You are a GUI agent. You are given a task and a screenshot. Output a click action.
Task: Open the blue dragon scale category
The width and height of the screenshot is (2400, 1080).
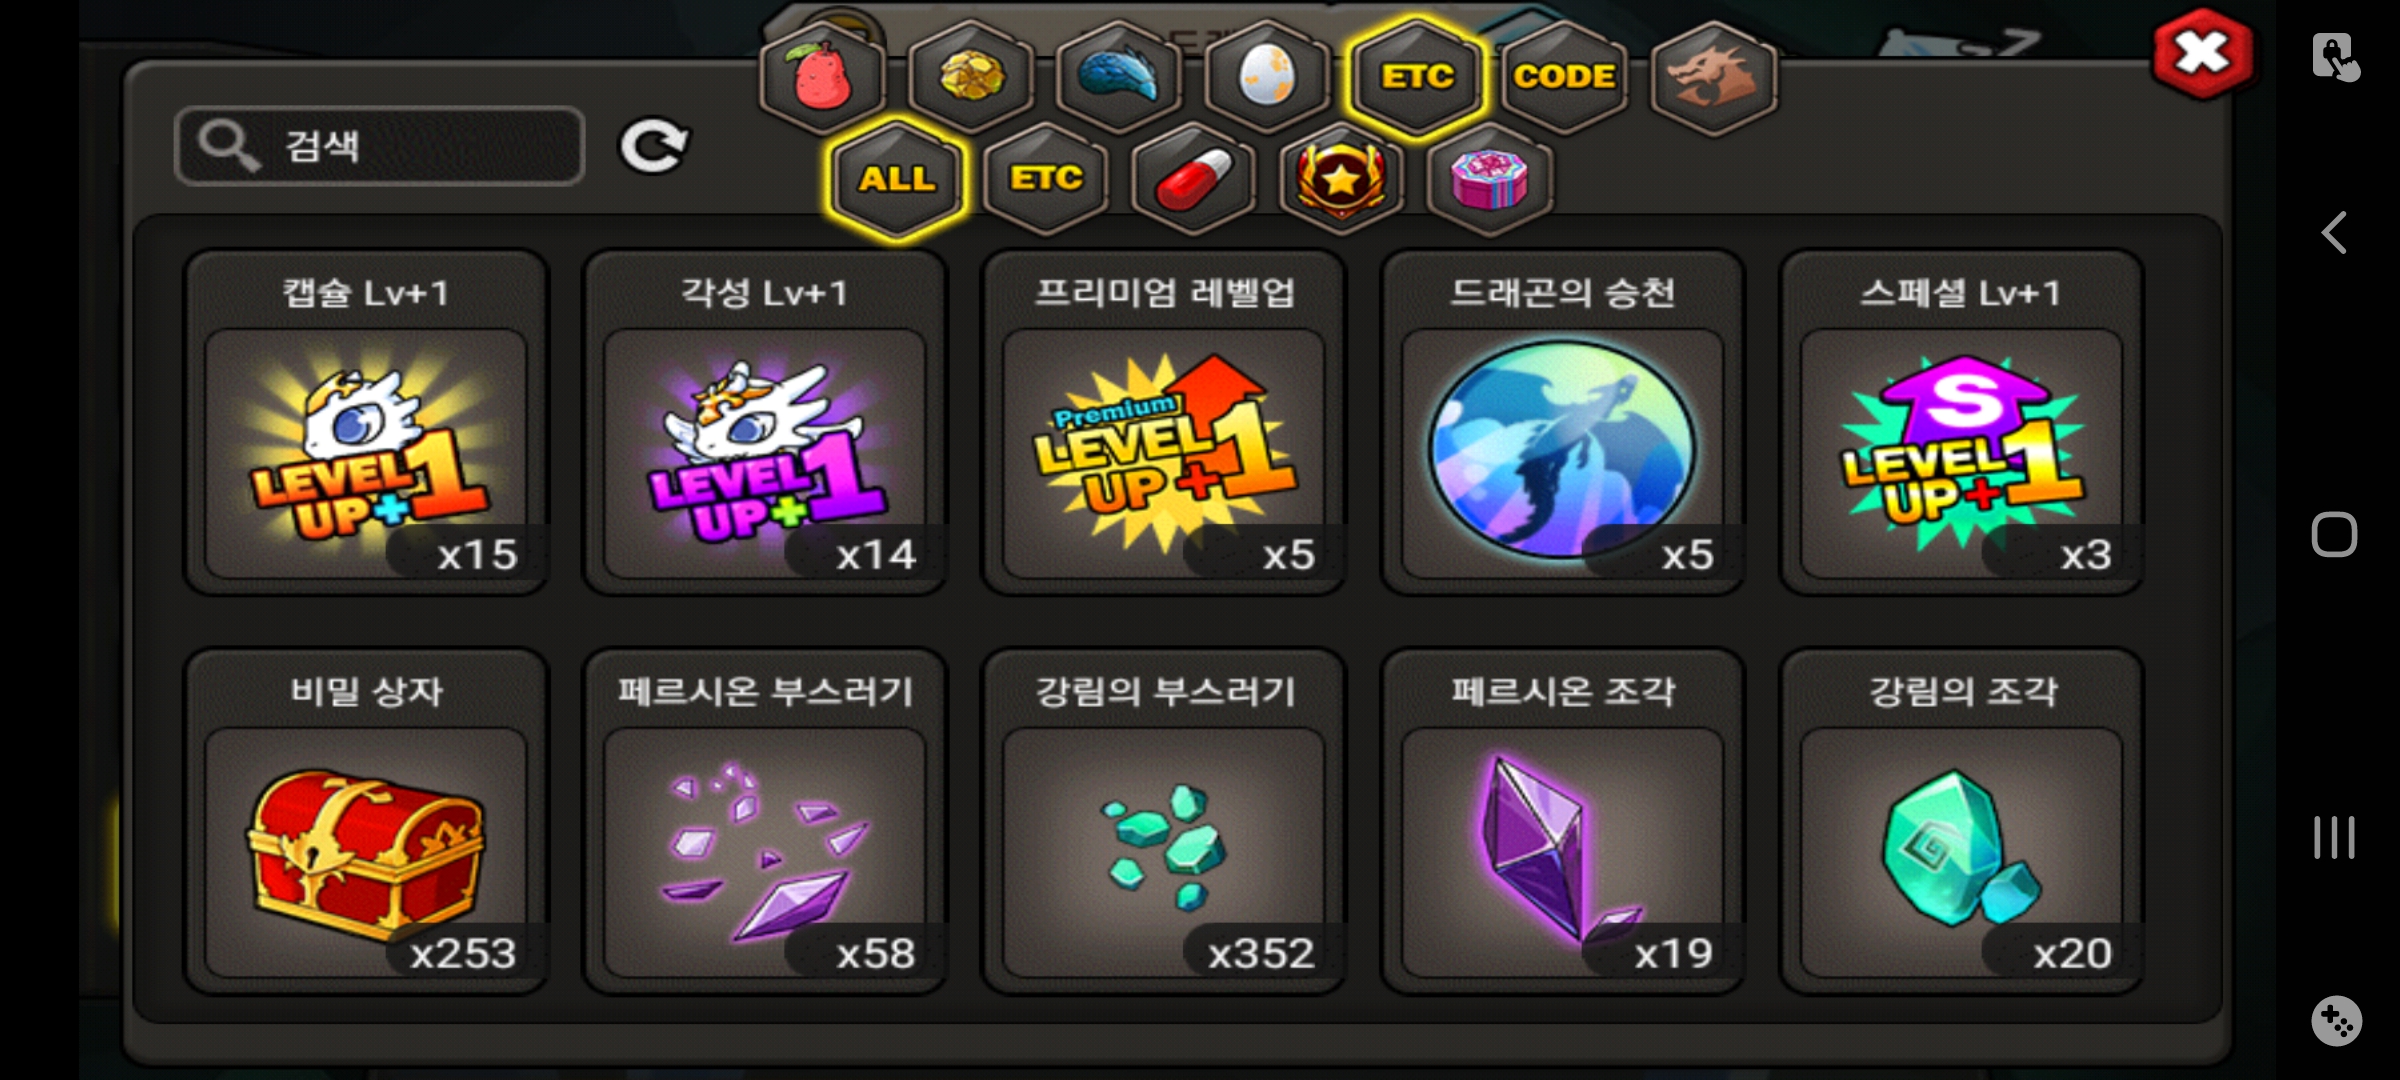coord(1119,77)
